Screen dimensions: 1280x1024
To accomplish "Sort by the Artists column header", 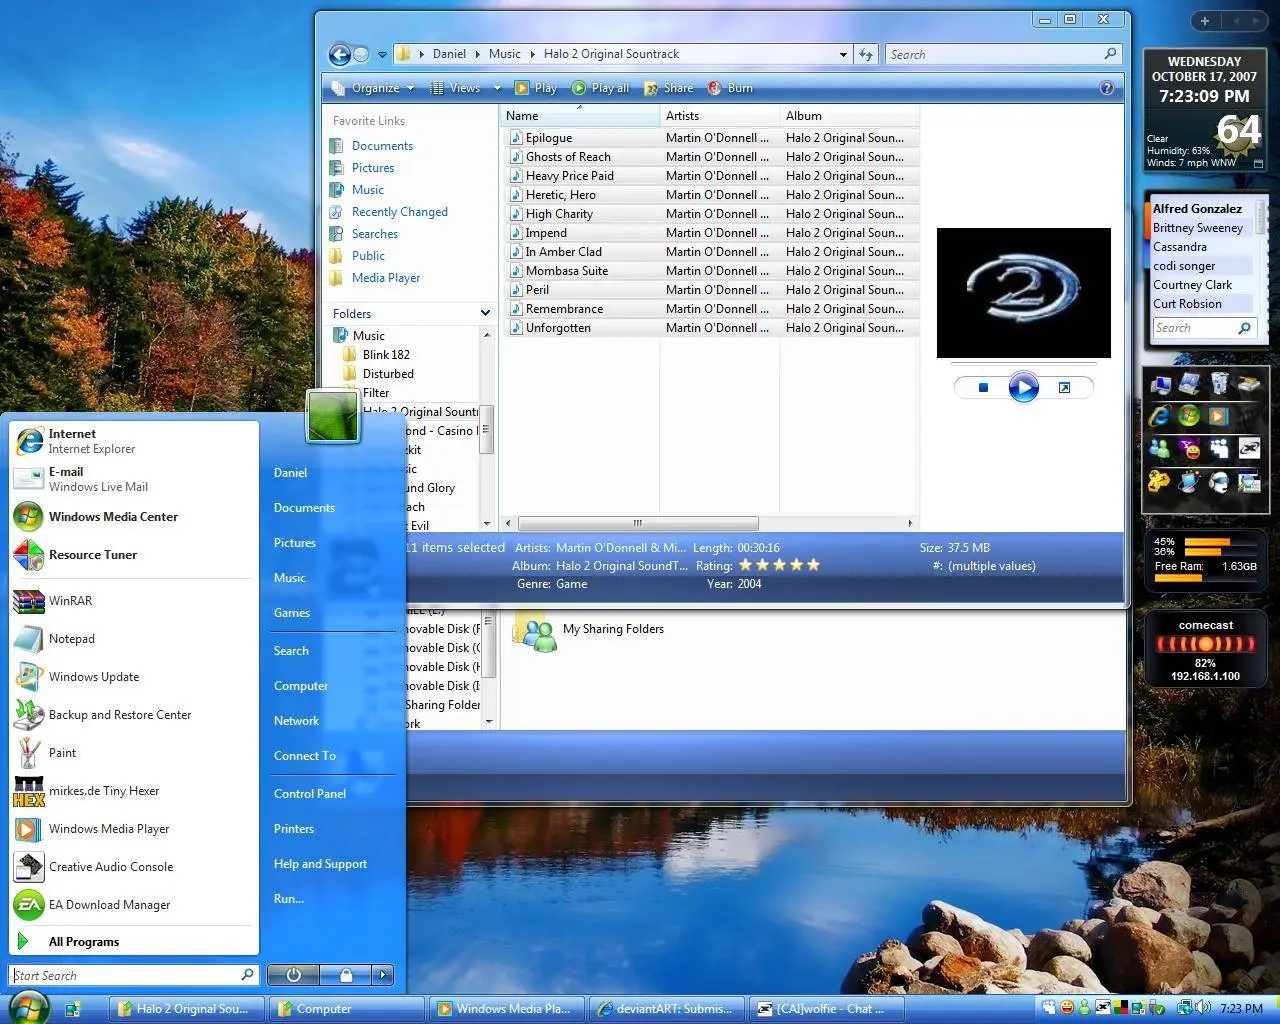I will [719, 116].
